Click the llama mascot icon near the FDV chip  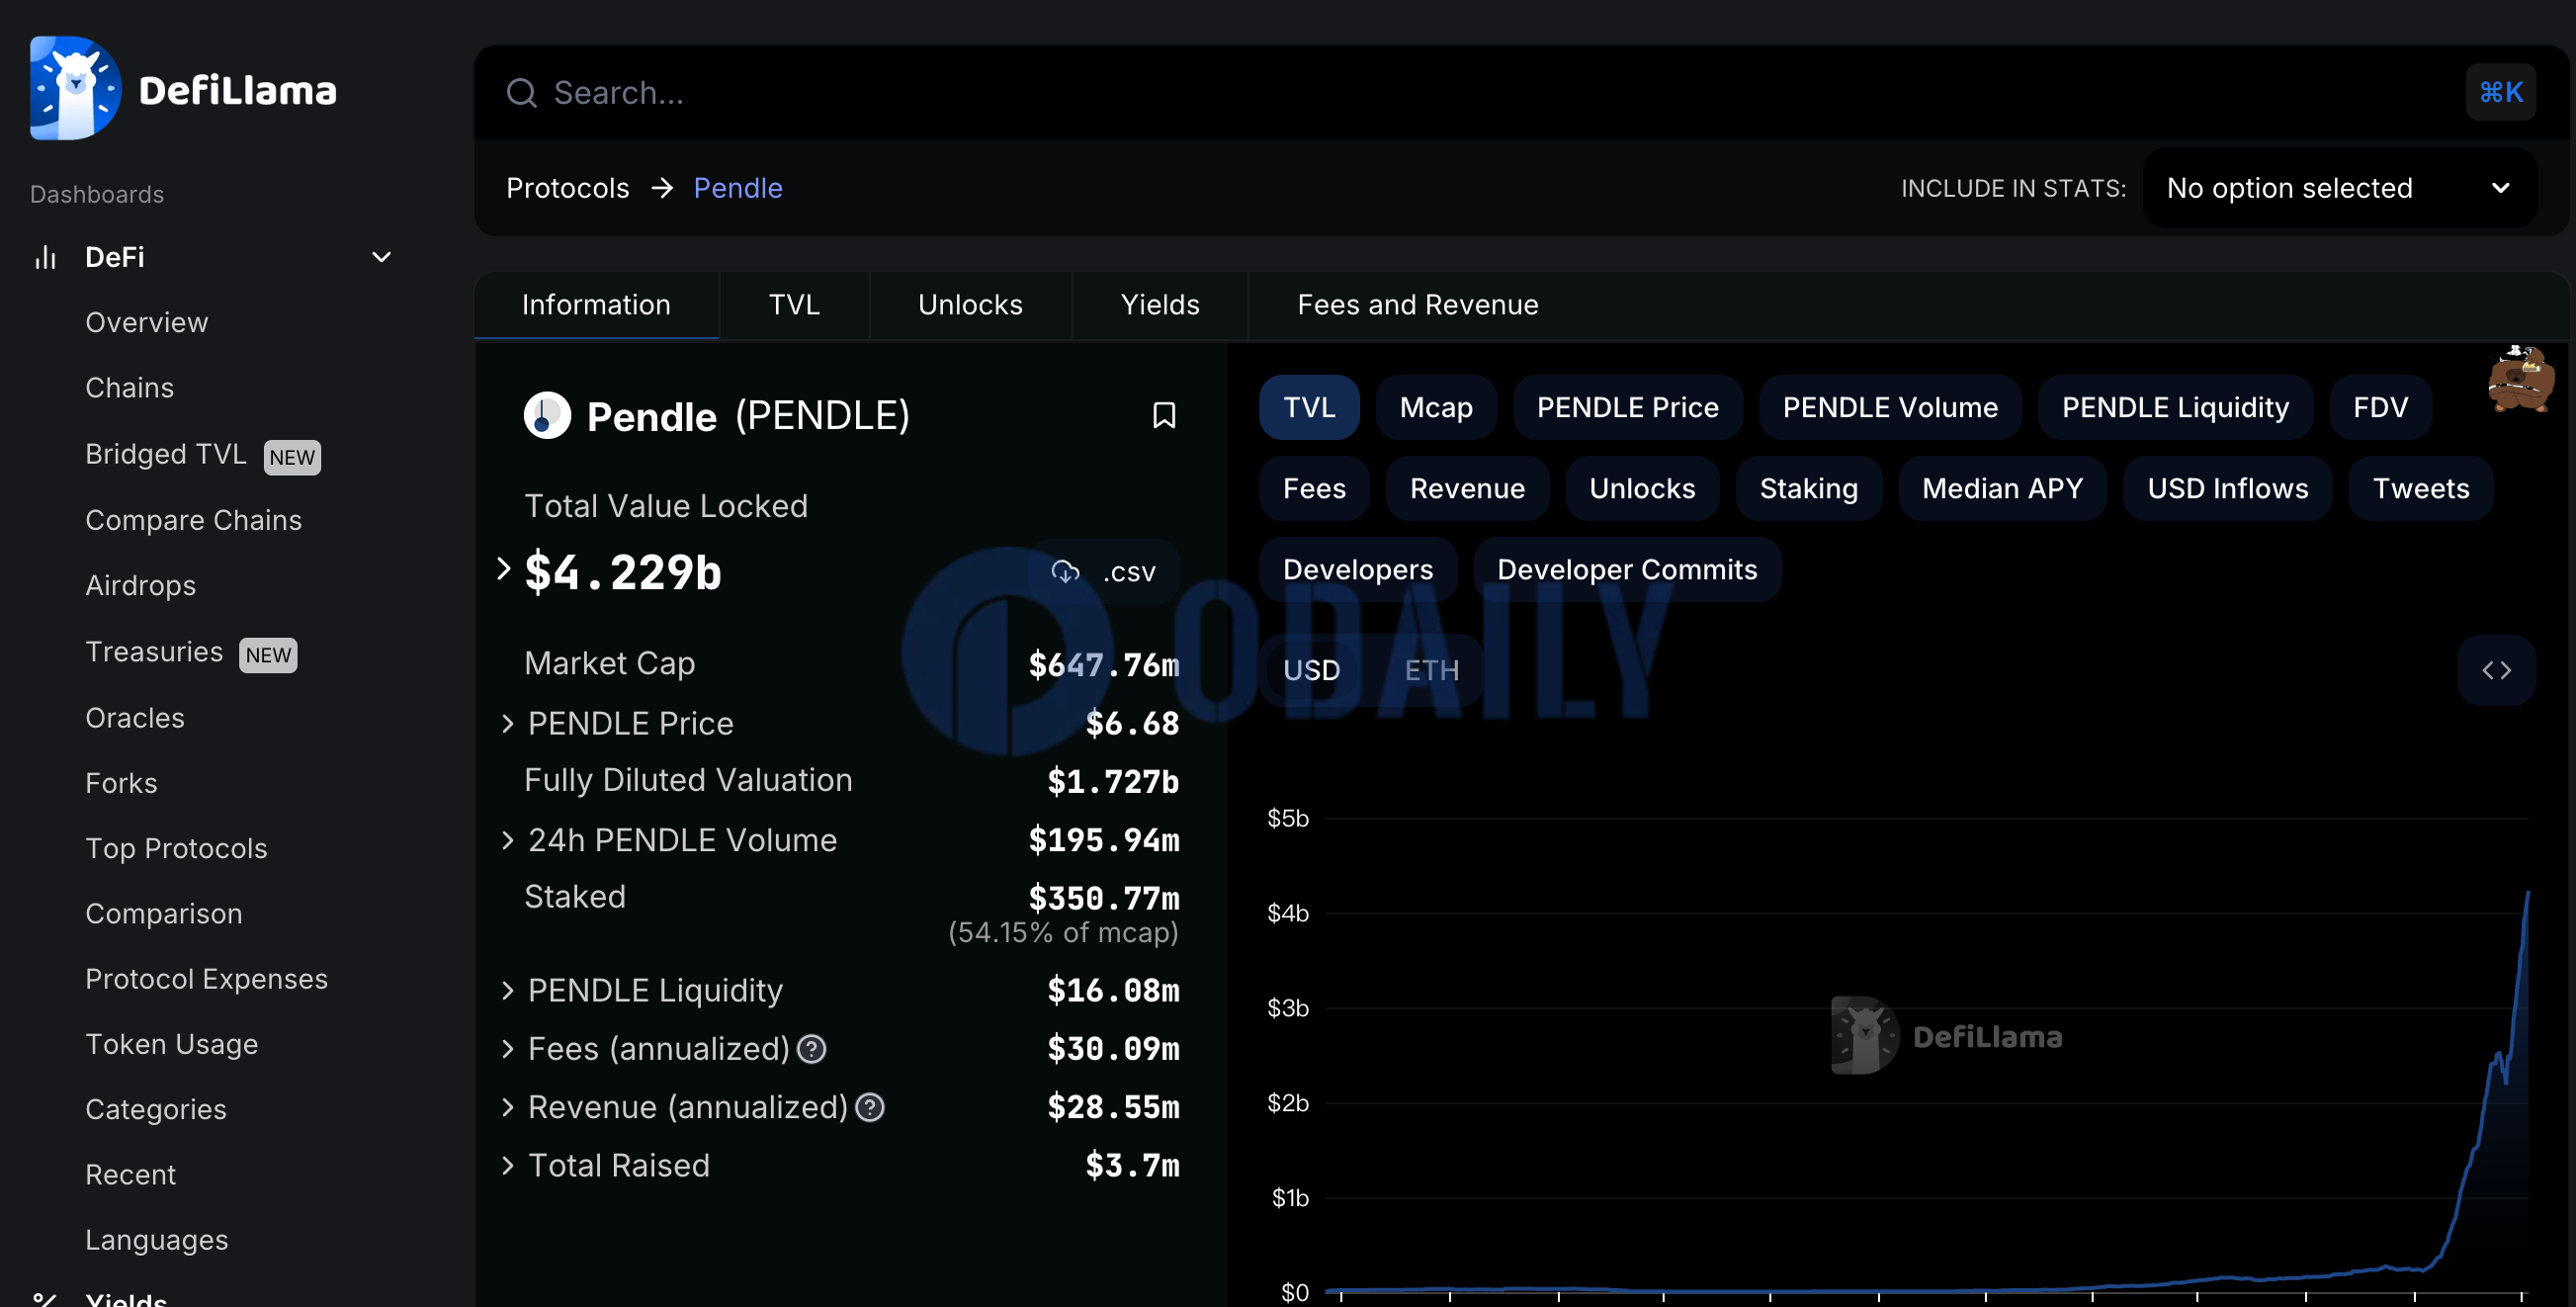pos(2521,378)
